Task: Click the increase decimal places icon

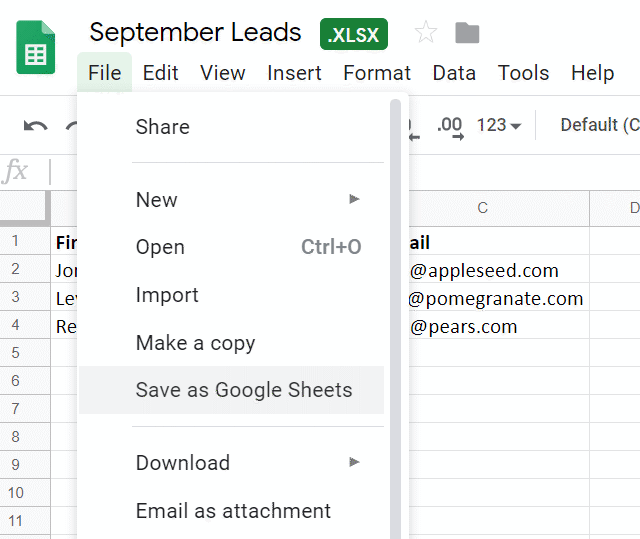Action: pyautogui.click(x=450, y=128)
